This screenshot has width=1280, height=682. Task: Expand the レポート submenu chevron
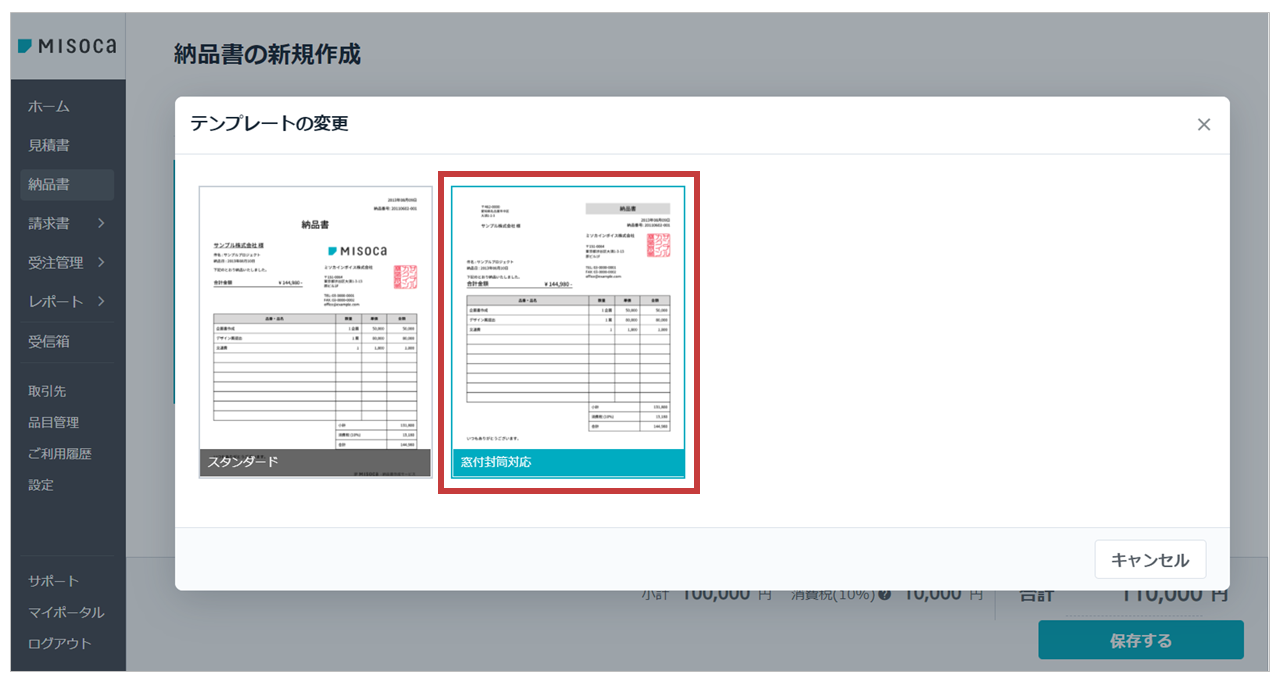pos(101,302)
